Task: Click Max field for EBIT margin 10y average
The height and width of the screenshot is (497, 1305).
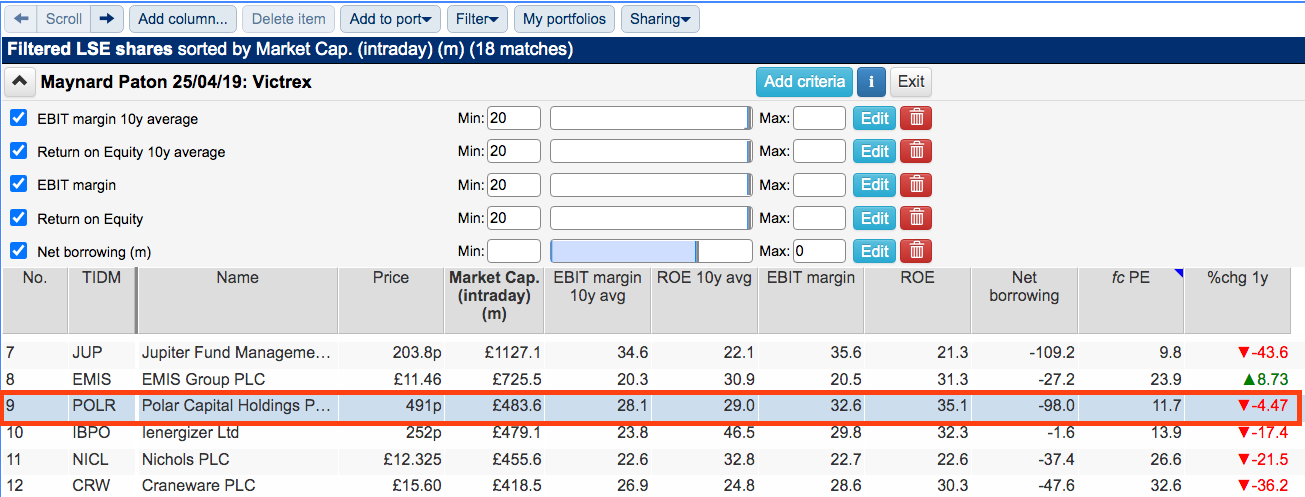Action: 819,118
